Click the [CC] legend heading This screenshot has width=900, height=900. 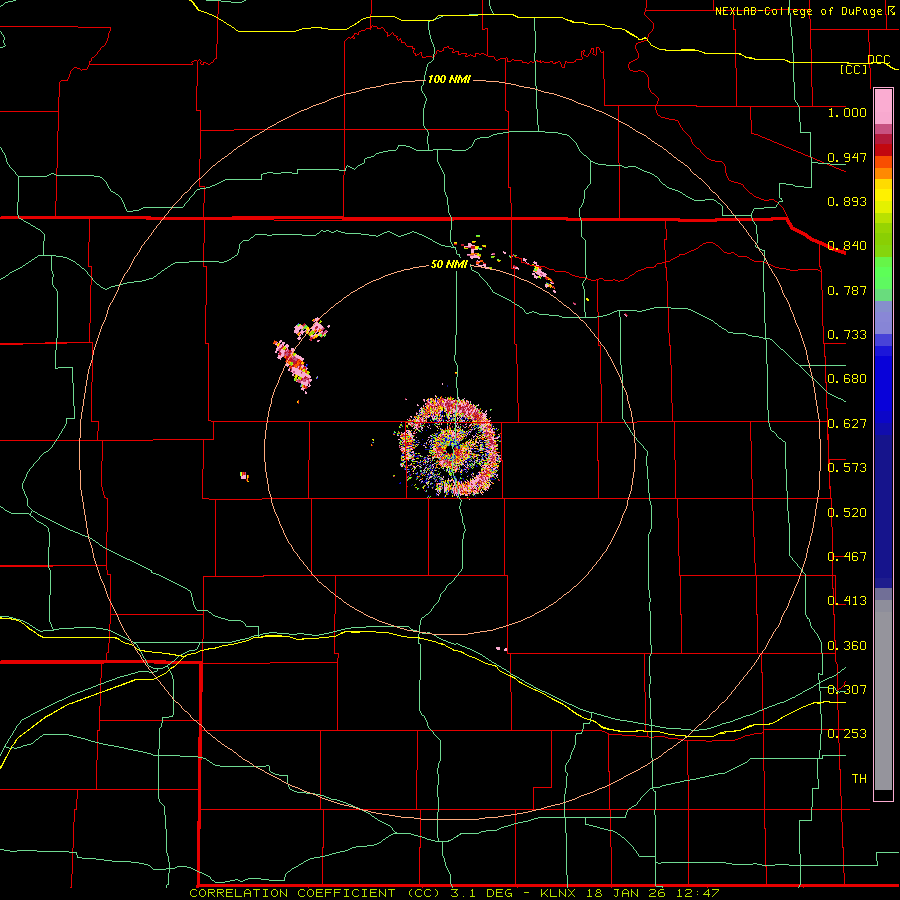pyautogui.click(x=854, y=69)
